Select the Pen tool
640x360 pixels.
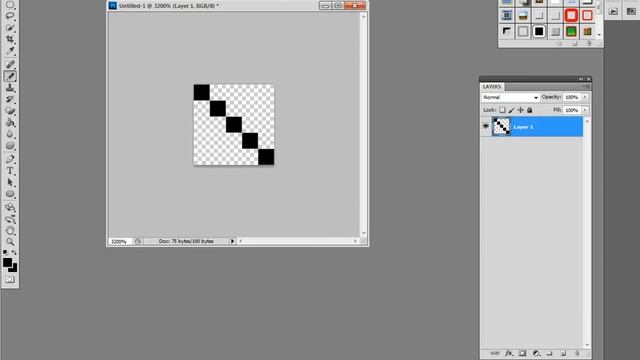pyautogui.click(x=10, y=159)
